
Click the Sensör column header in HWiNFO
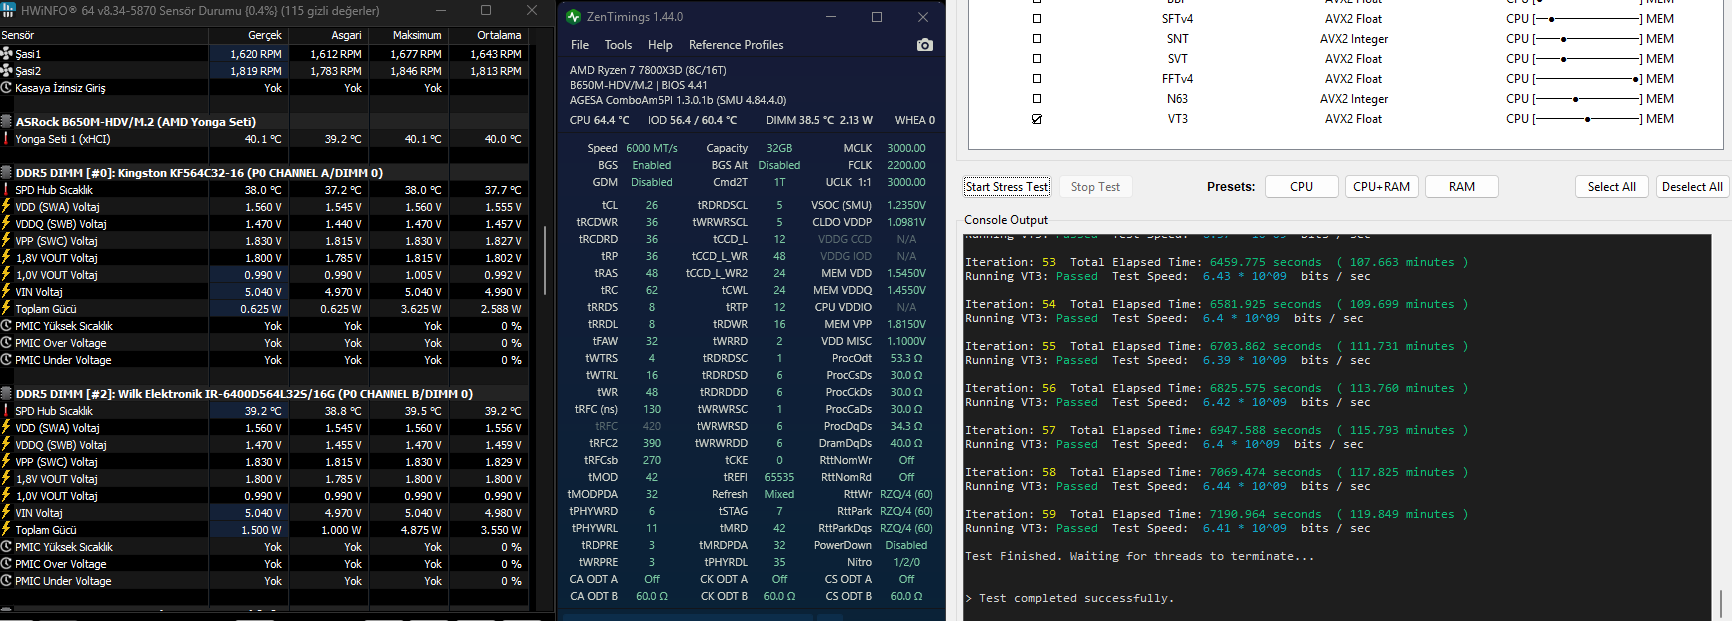click(104, 35)
